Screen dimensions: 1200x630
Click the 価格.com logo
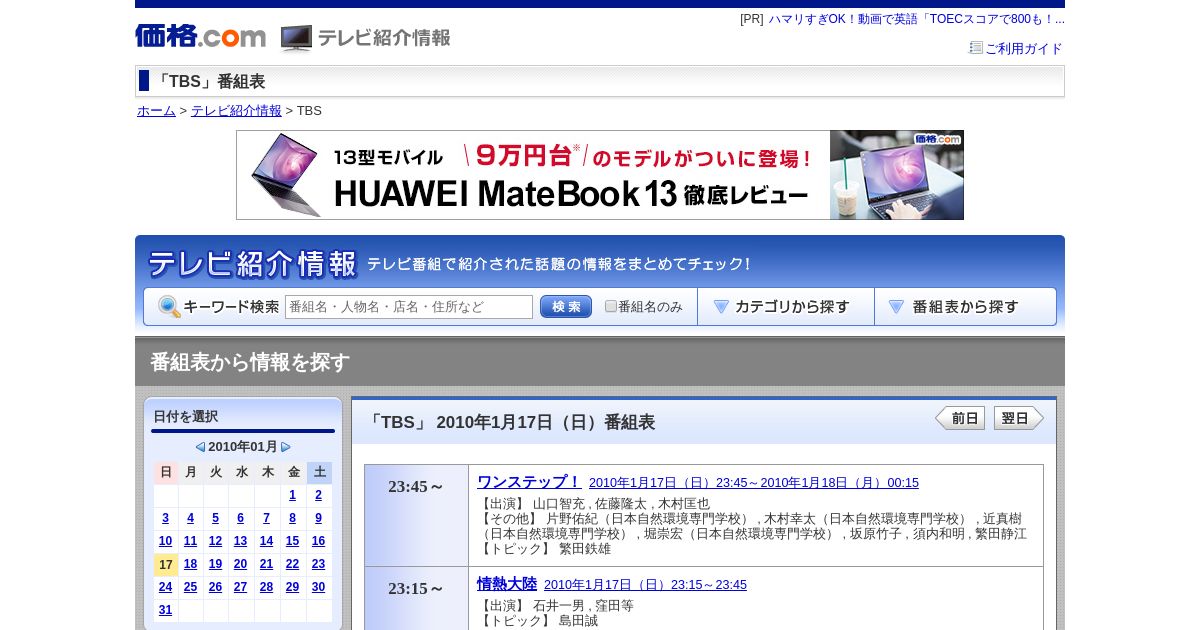click(x=200, y=37)
